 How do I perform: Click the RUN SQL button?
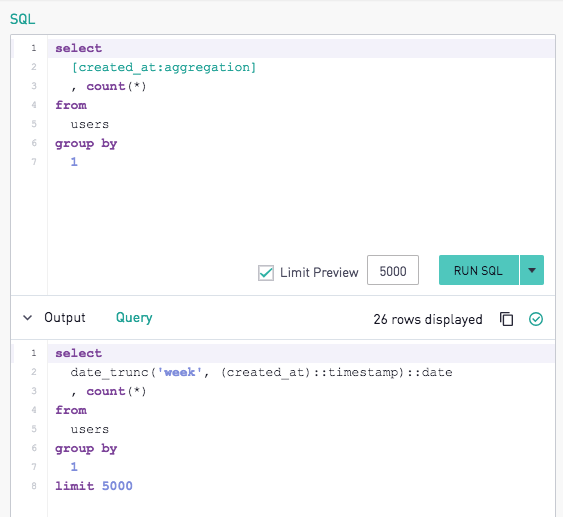click(479, 270)
